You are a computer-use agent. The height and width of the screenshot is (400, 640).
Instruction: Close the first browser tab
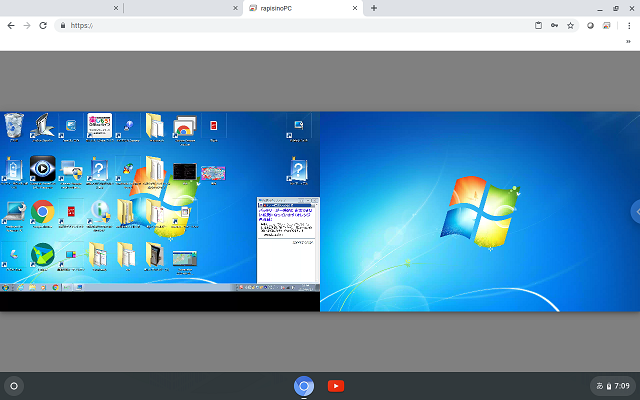pyautogui.click(x=116, y=8)
